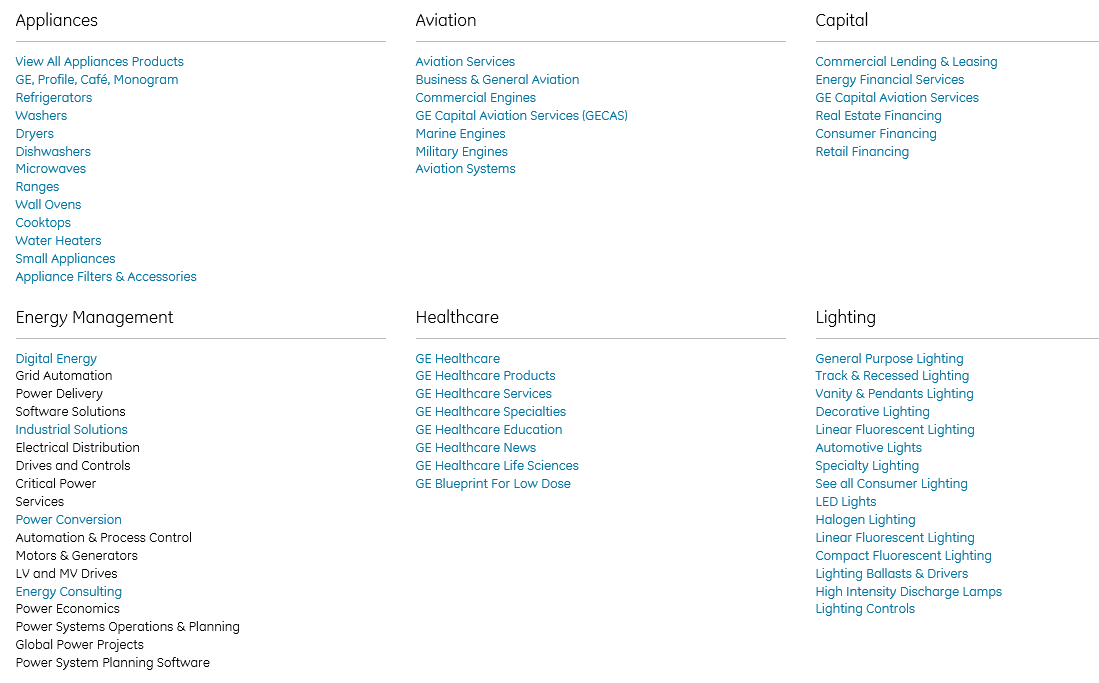Select Digital Energy link
Image resolution: width=1099 pixels, height=683 pixels.
click(x=56, y=358)
